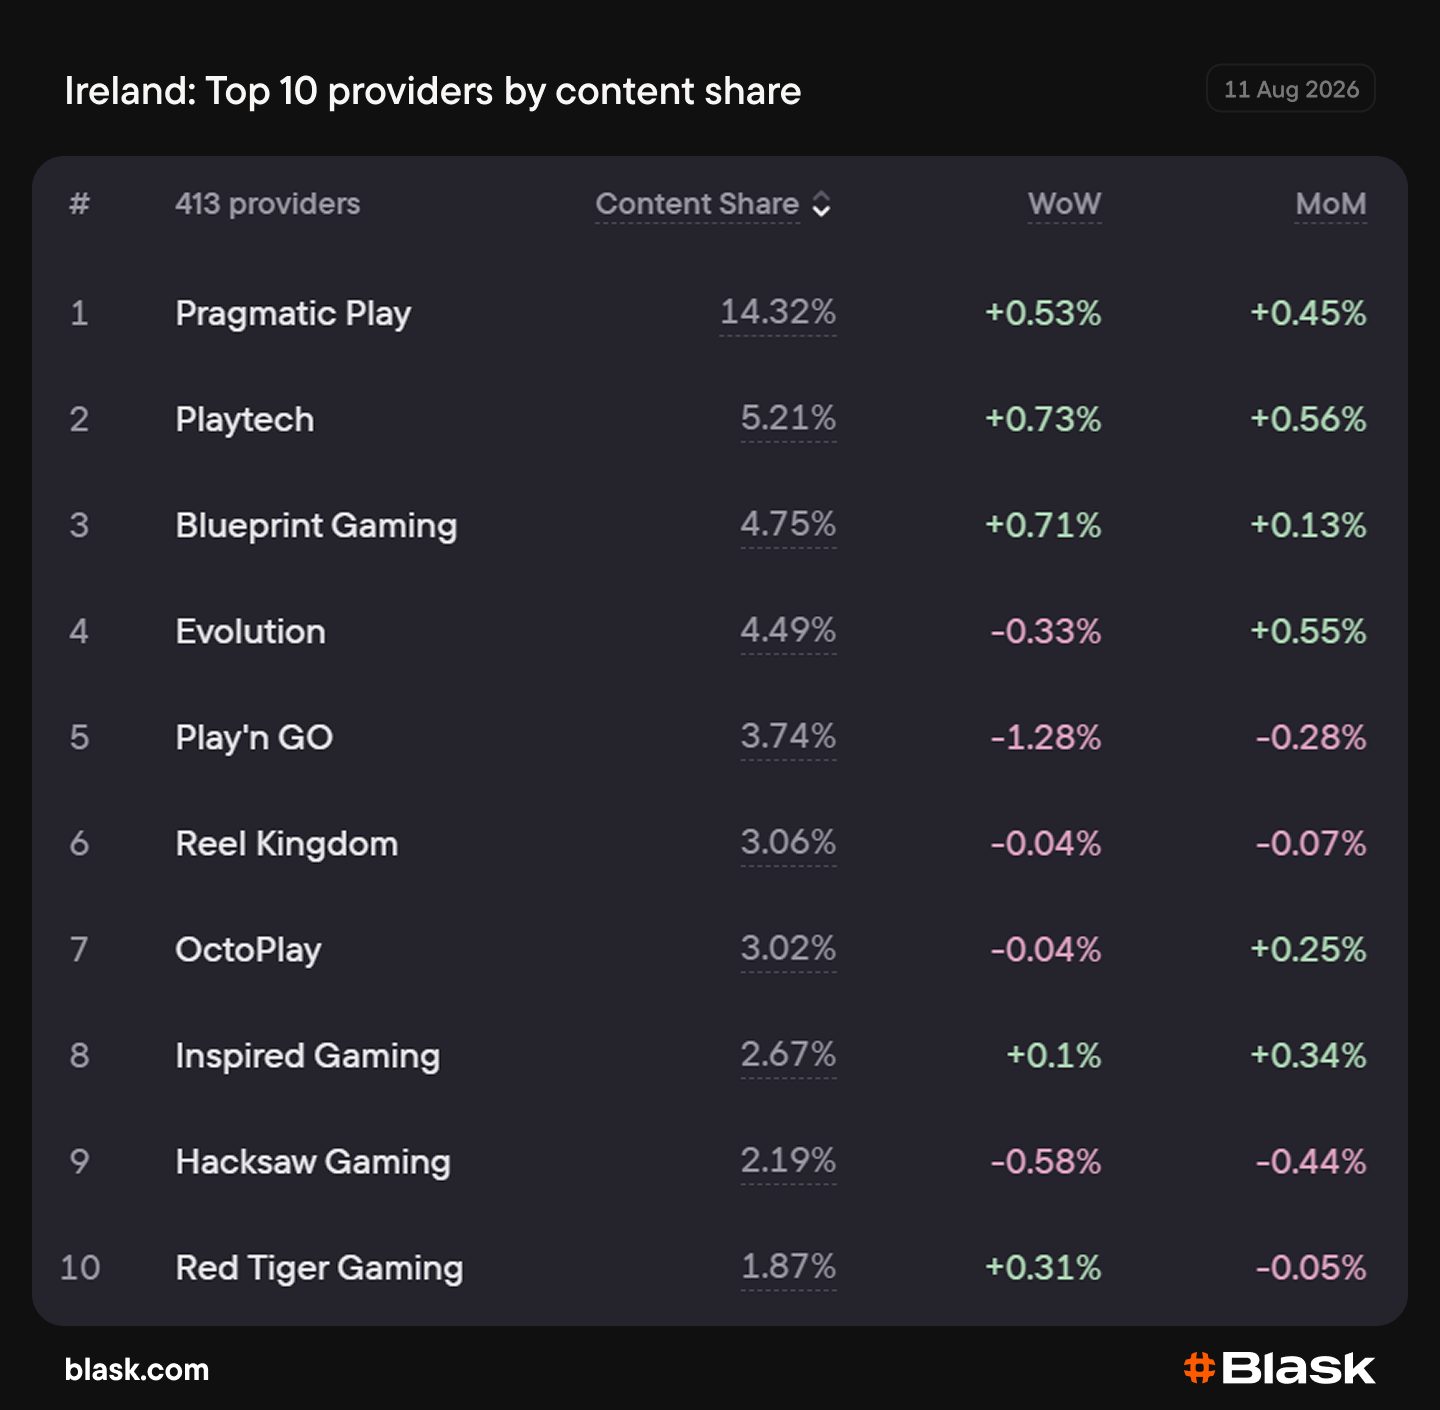
Task: Select the Reel Kingdom provider
Action: [287, 843]
